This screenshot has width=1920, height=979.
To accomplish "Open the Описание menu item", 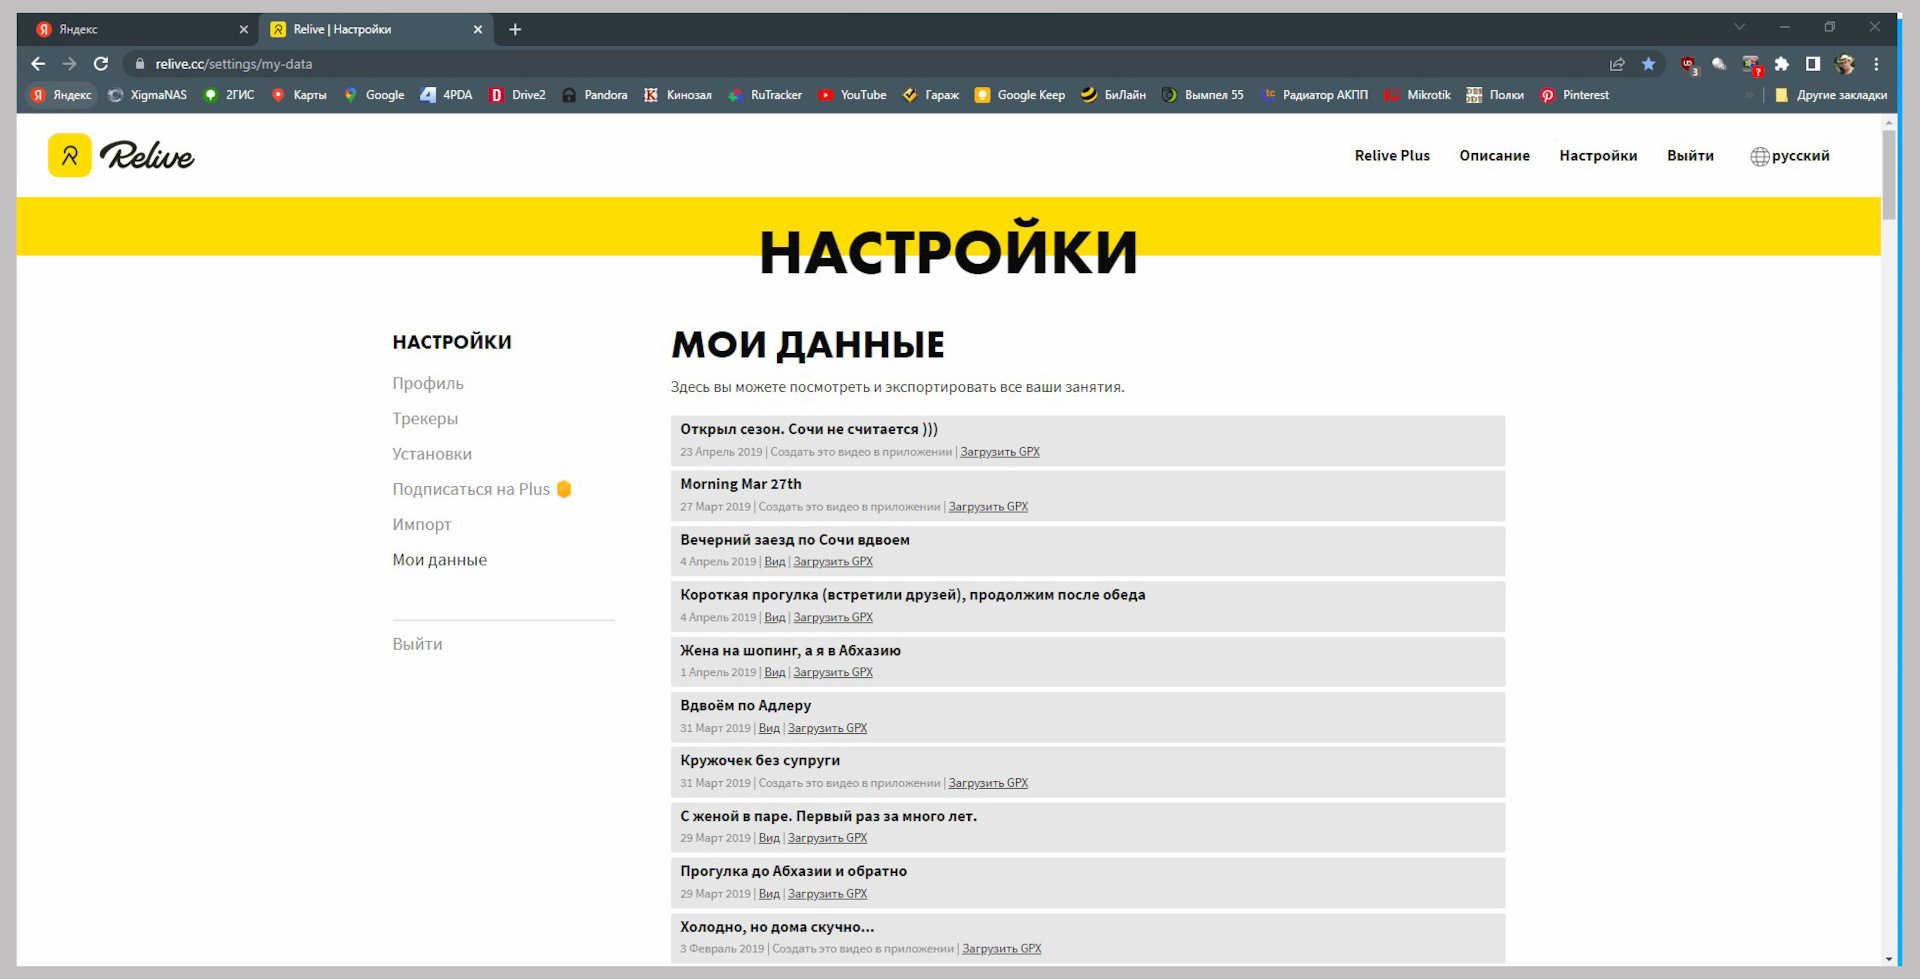I will tap(1494, 155).
